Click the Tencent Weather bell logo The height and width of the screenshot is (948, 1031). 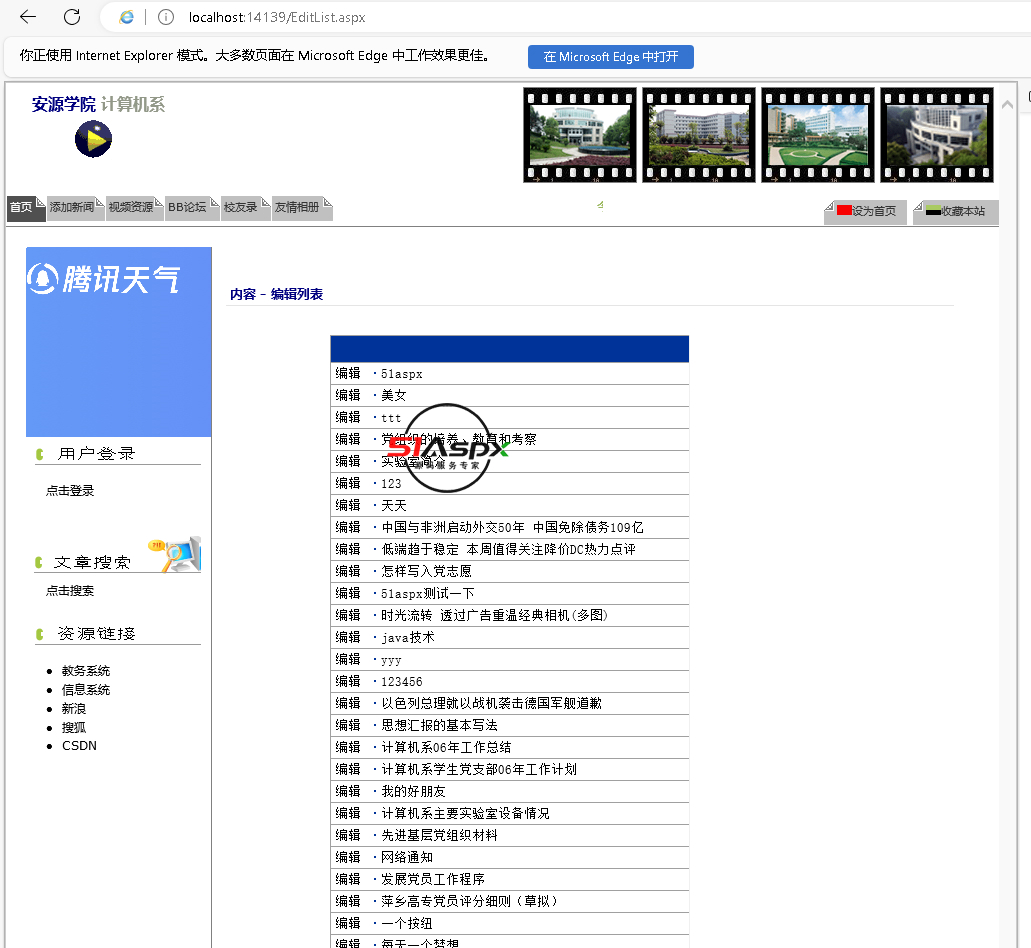pos(42,278)
